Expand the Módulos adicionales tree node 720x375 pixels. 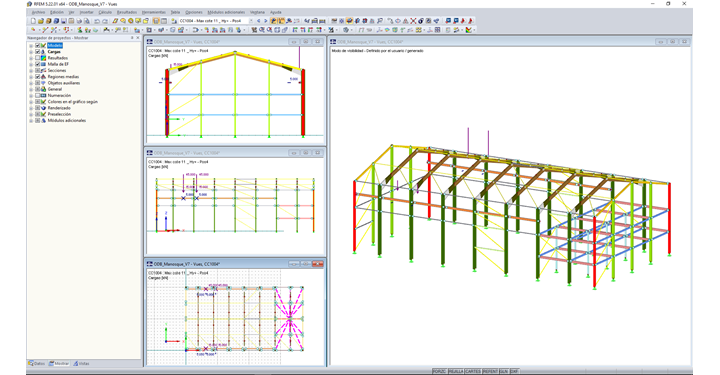(x=31, y=120)
